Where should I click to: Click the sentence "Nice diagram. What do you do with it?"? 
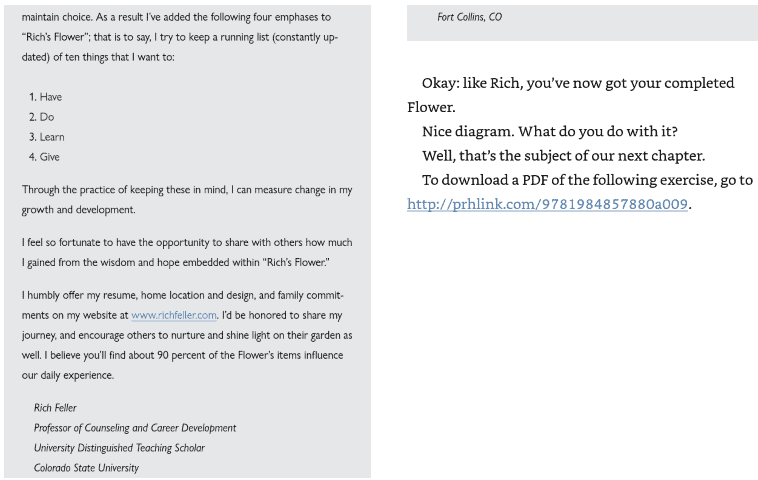(x=550, y=131)
